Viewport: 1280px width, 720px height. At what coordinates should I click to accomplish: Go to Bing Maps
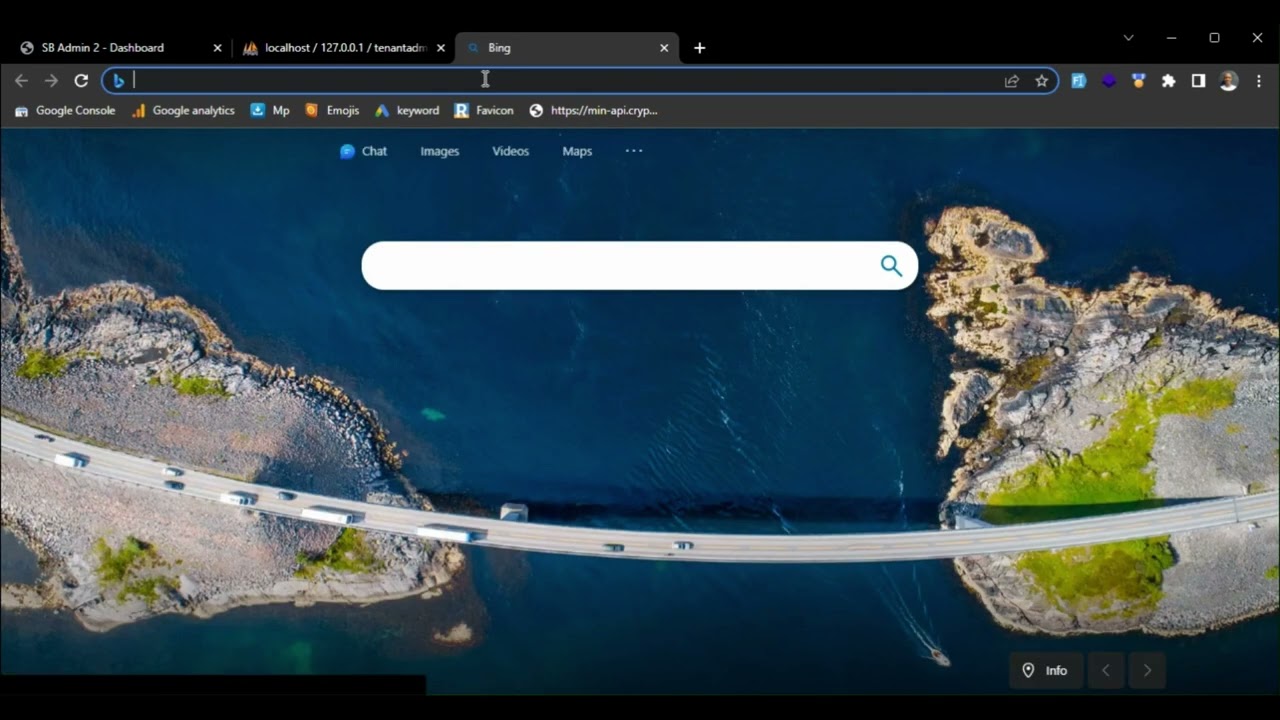click(577, 151)
